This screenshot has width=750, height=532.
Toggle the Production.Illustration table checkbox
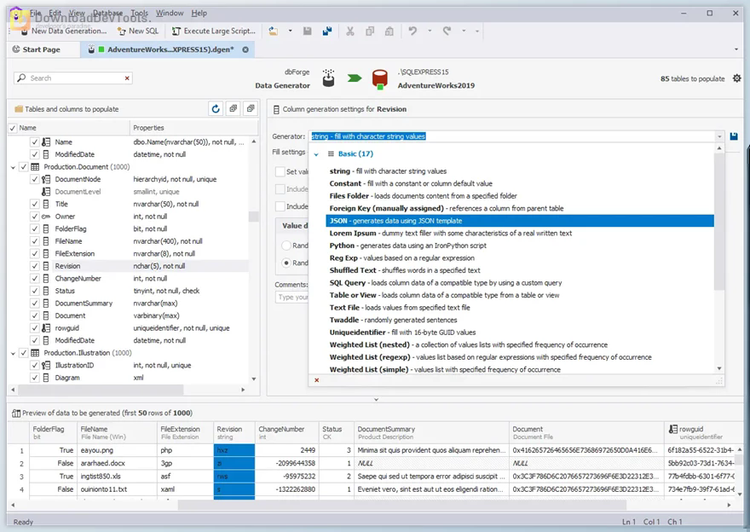(23, 353)
